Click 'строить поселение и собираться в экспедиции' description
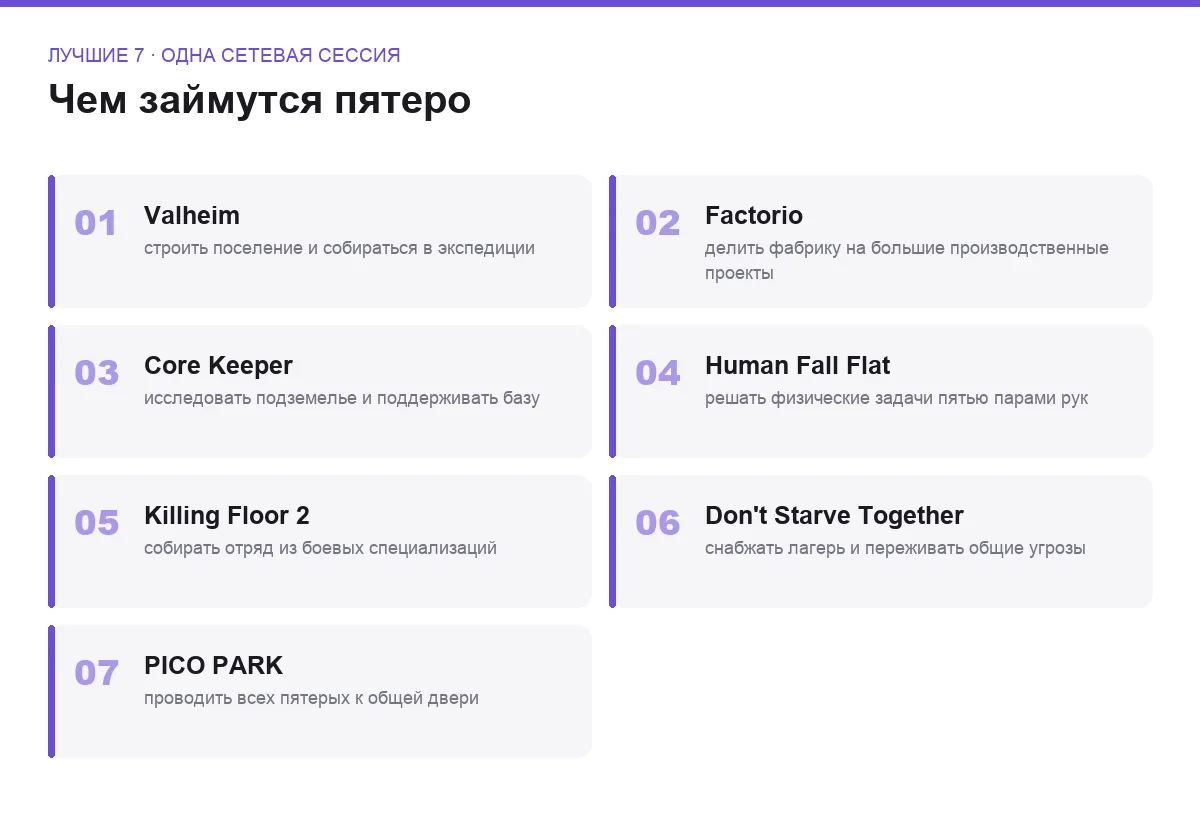This screenshot has width=1200, height=819. (339, 248)
